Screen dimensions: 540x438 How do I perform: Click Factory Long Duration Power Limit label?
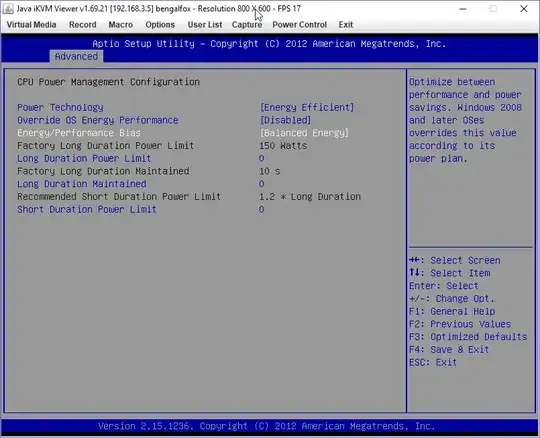pos(105,146)
